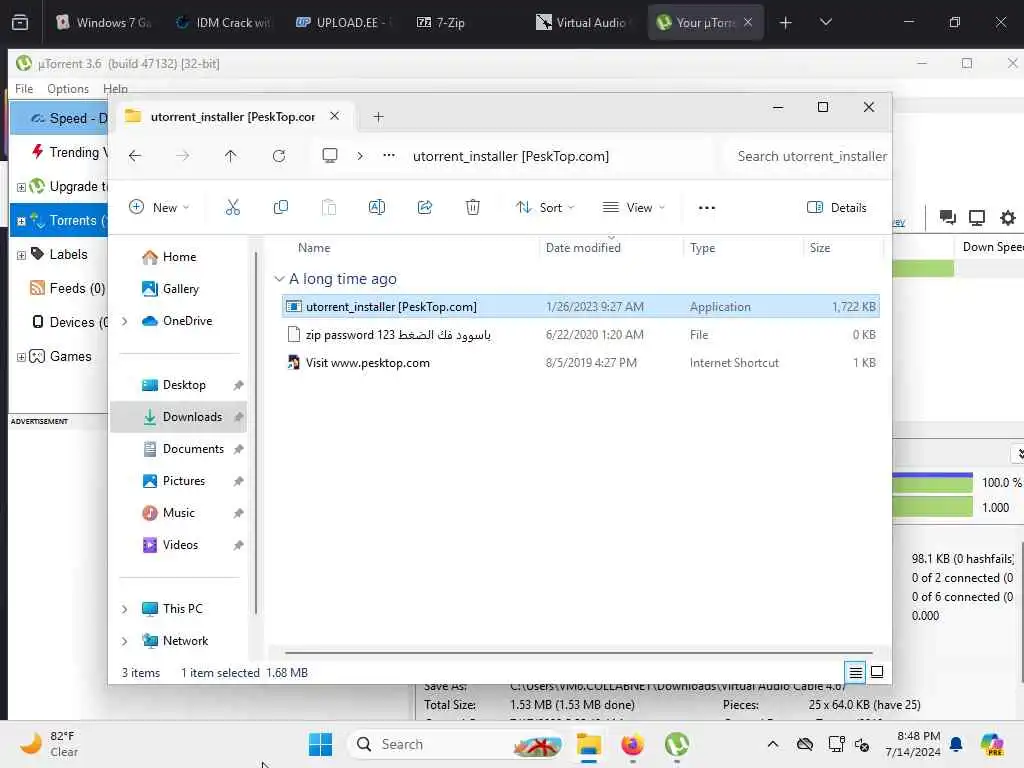
Task: Switch to the UPLOAD.EE browser tab
Action: [343, 23]
